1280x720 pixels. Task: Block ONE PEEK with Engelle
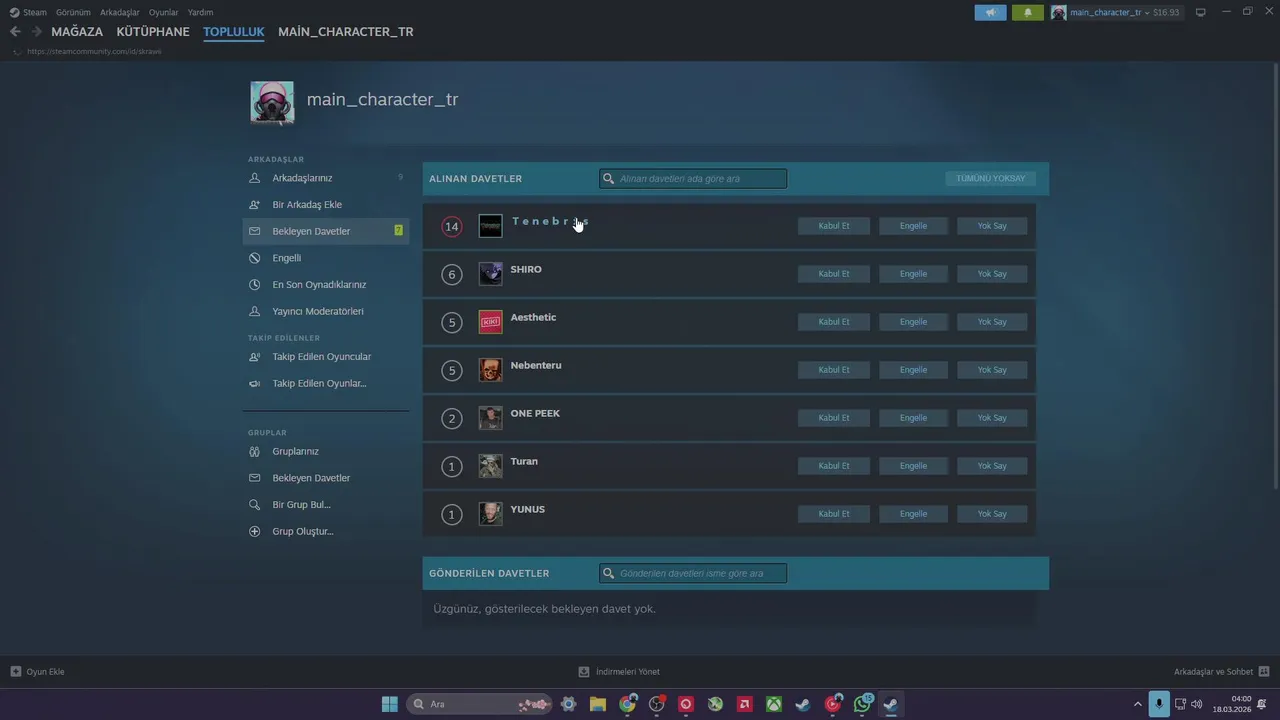coord(913,418)
